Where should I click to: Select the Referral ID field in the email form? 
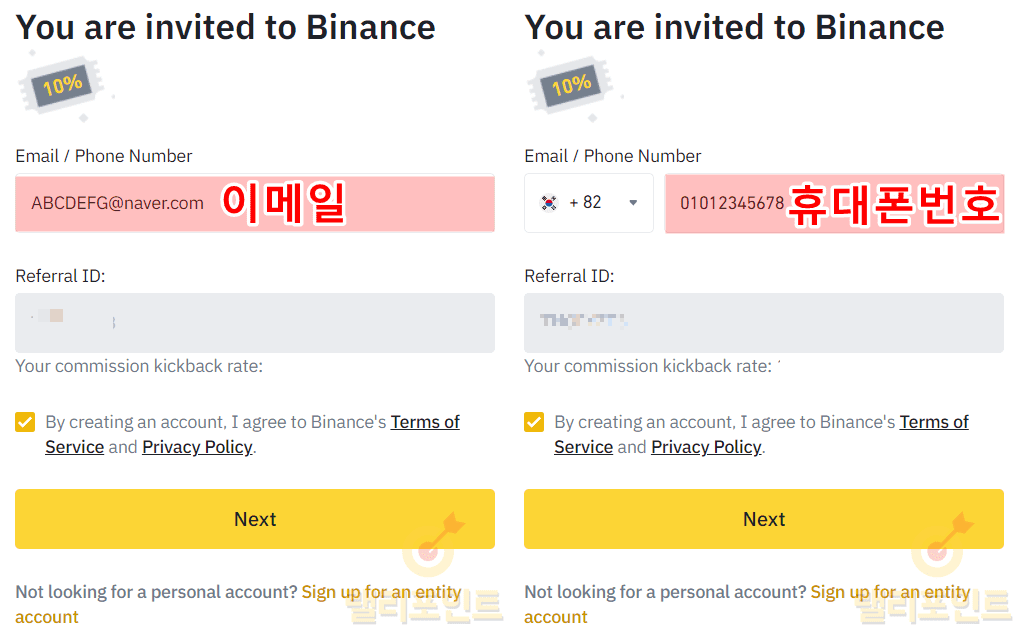[255, 323]
